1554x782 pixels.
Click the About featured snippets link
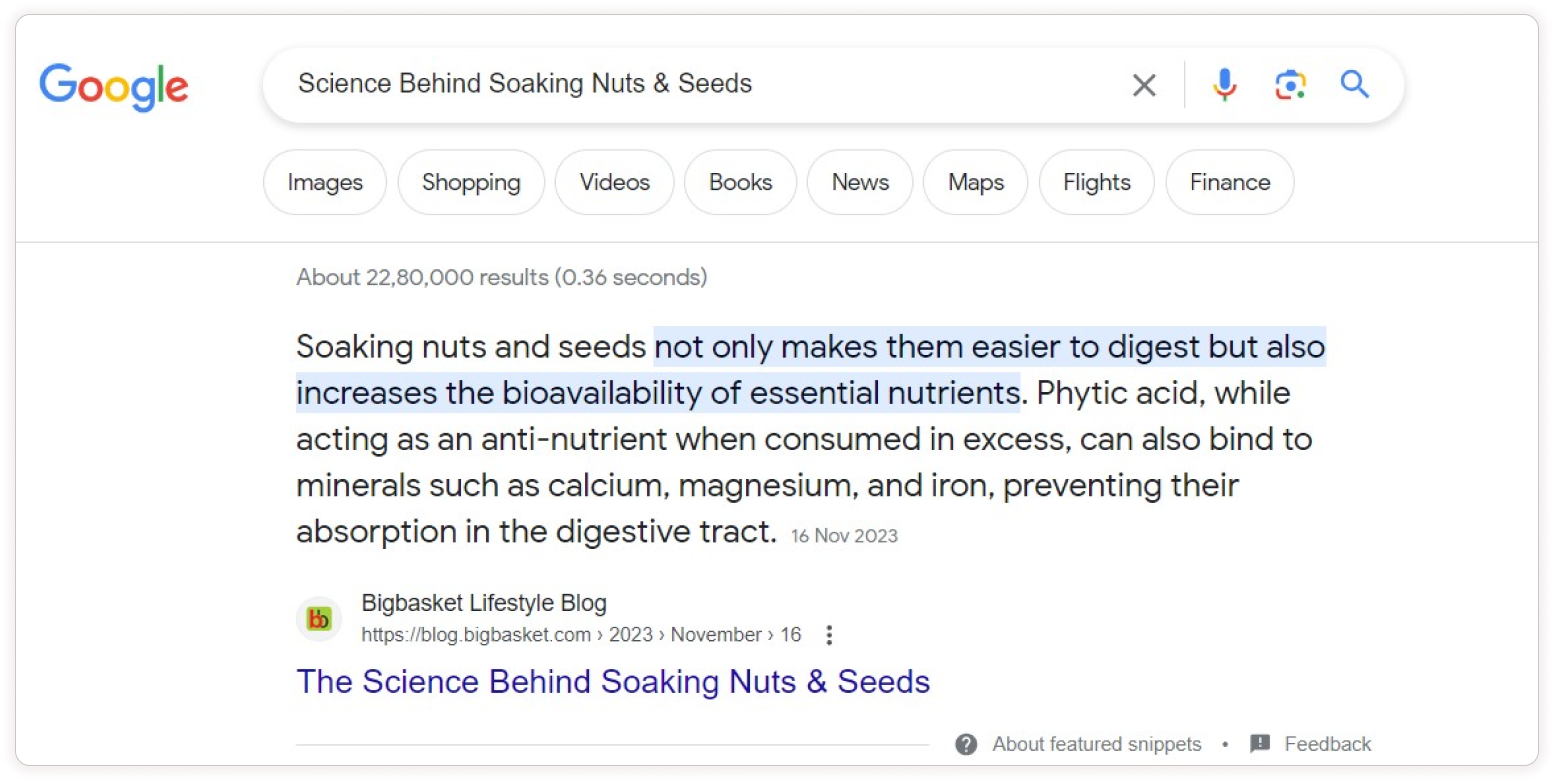click(x=1096, y=744)
